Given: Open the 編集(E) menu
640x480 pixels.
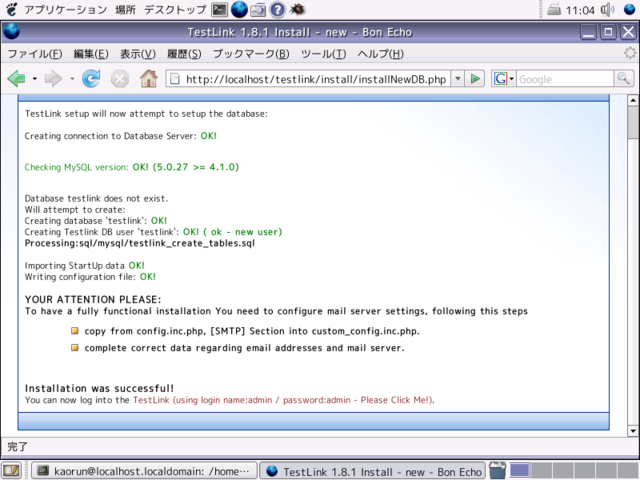Looking at the screenshot, I should pyautogui.click(x=91, y=54).
